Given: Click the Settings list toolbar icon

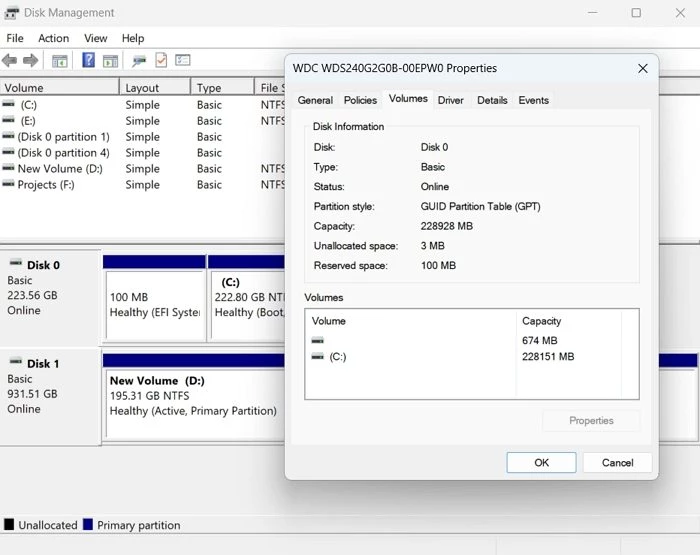Looking at the screenshot, I should click(183, 60).
